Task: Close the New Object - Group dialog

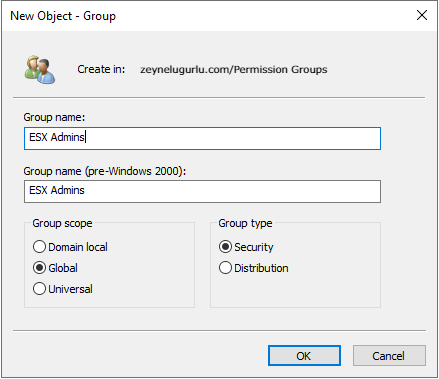Action: (x=422, y=15)
